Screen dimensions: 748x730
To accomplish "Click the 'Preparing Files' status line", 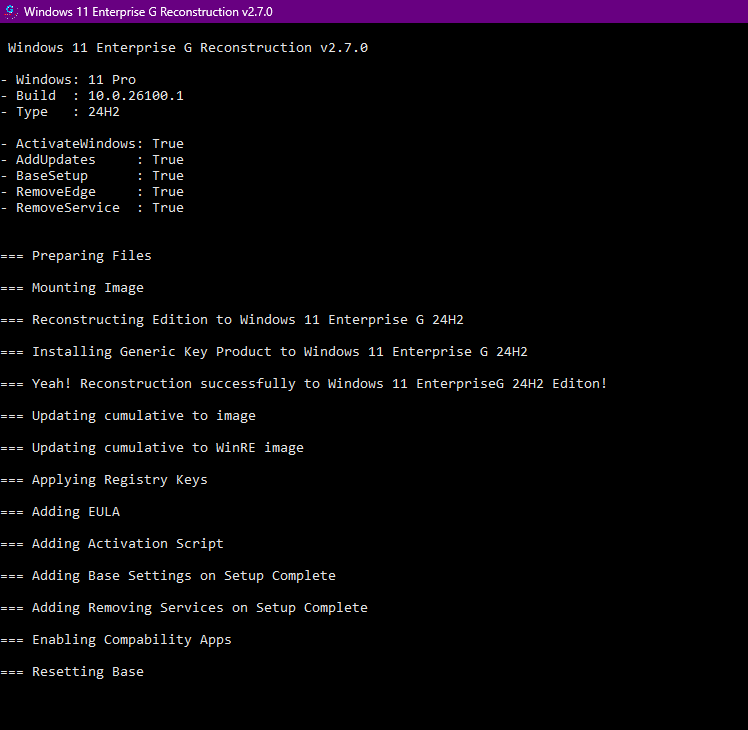I will (x=76, y=256).
